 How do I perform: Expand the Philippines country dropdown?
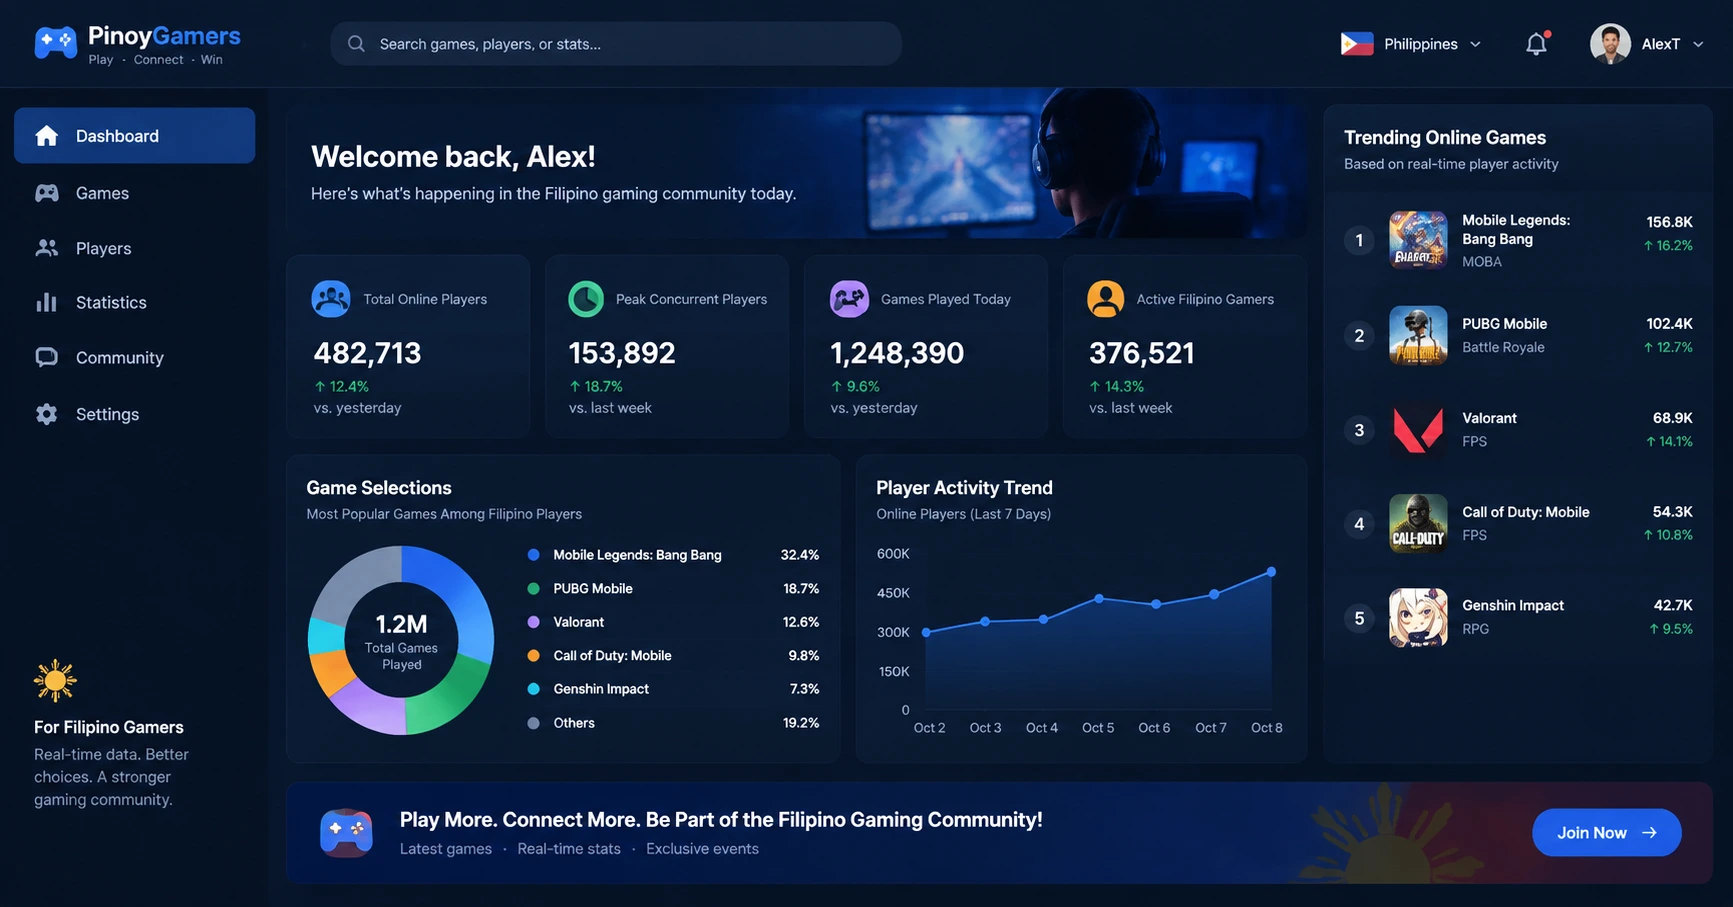point(1411,44)
